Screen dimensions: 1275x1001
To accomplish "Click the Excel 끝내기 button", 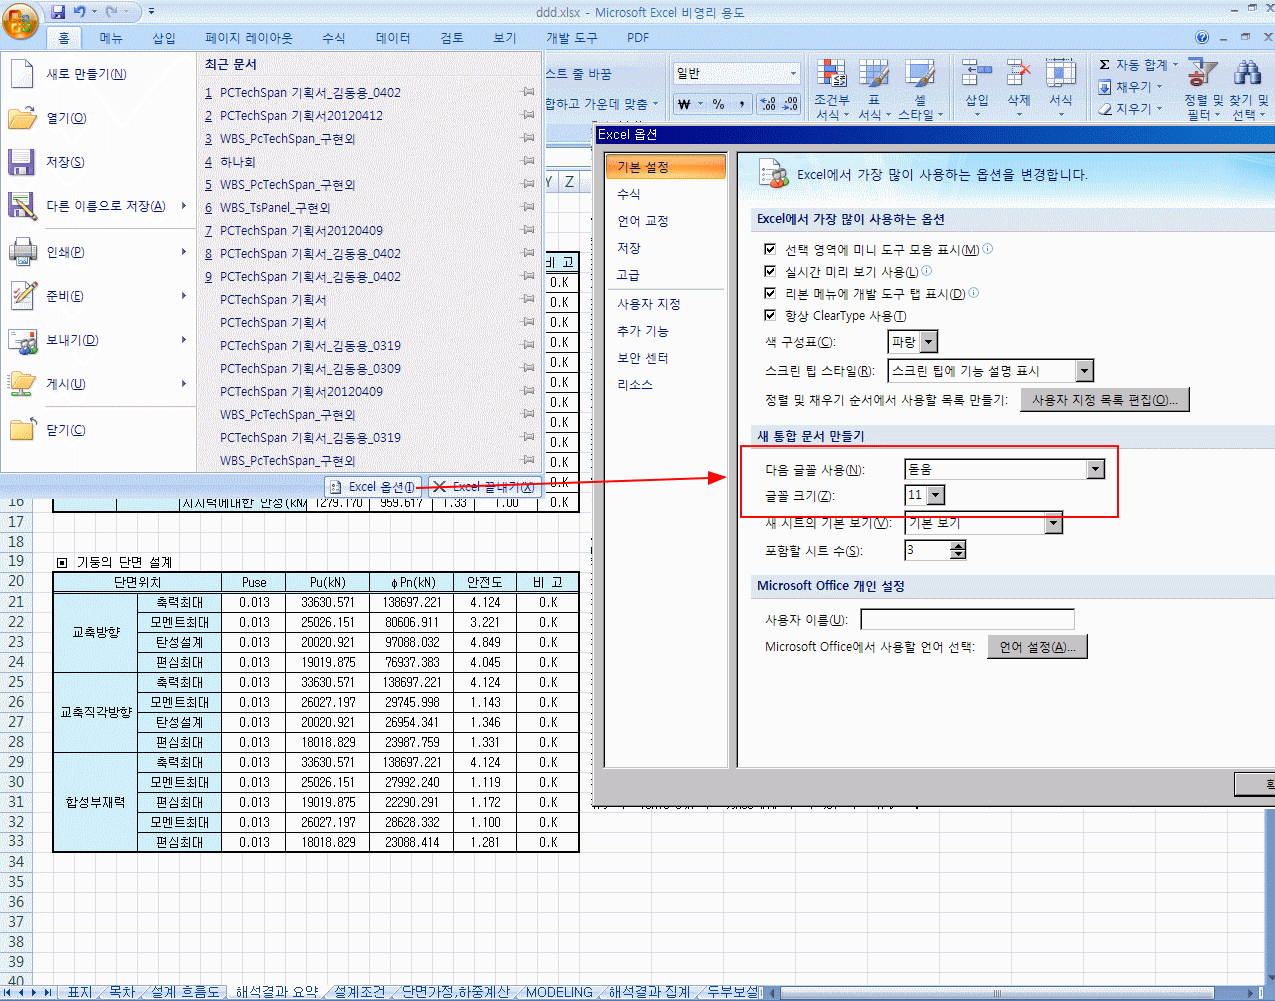I will coord(484,487).
